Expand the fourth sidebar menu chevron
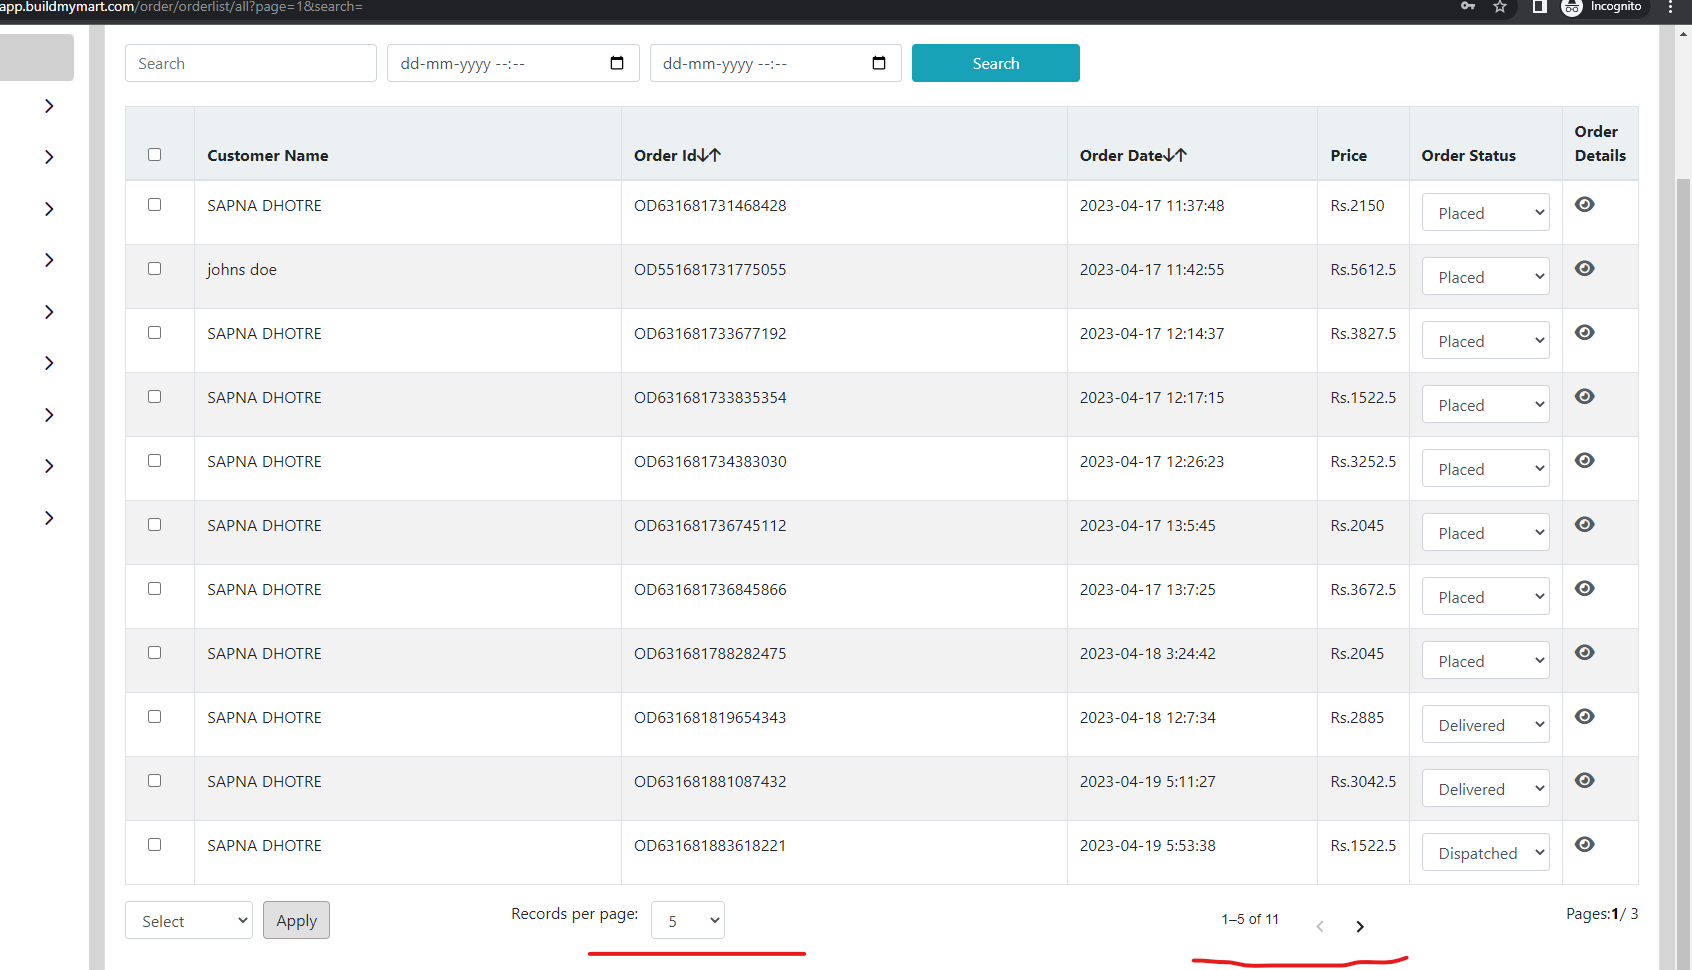This screenshot has height=970, width=1692. pyautogui.click(x=49, y=260)
